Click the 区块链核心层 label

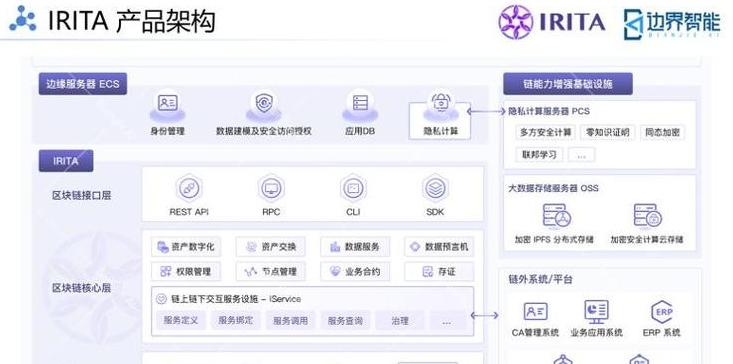pyautogui.click(x=81, y=288)
